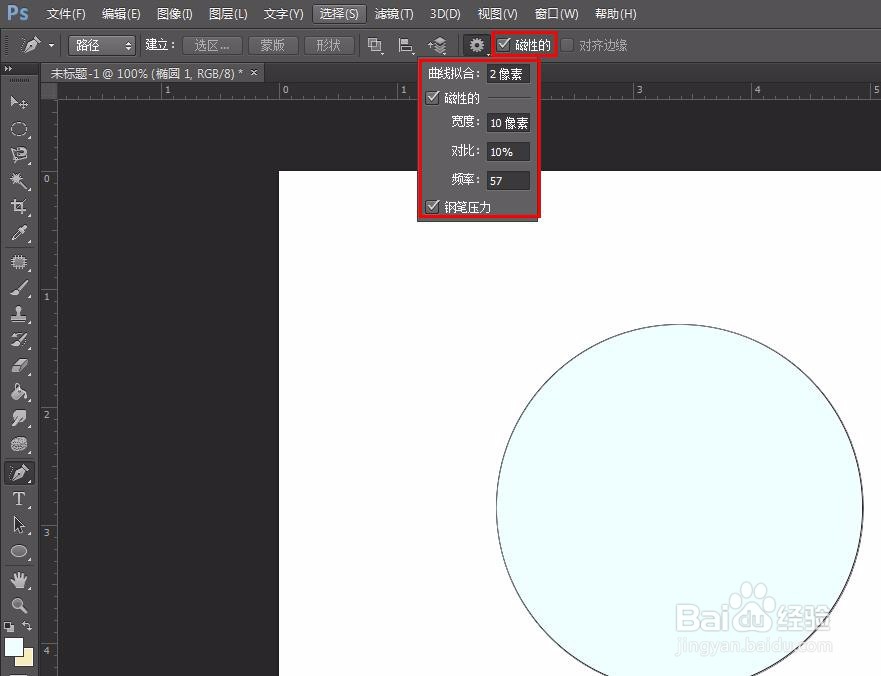Select the Zoom tool
The width and height of the screenshot is (881, 676).
pos(19,605)
